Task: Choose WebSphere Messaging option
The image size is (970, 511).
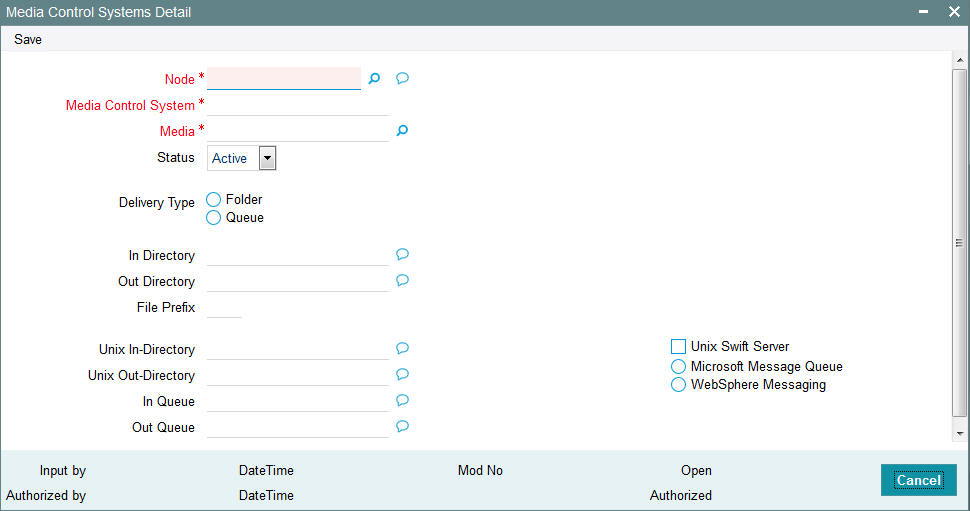Action: pos(679,385)
